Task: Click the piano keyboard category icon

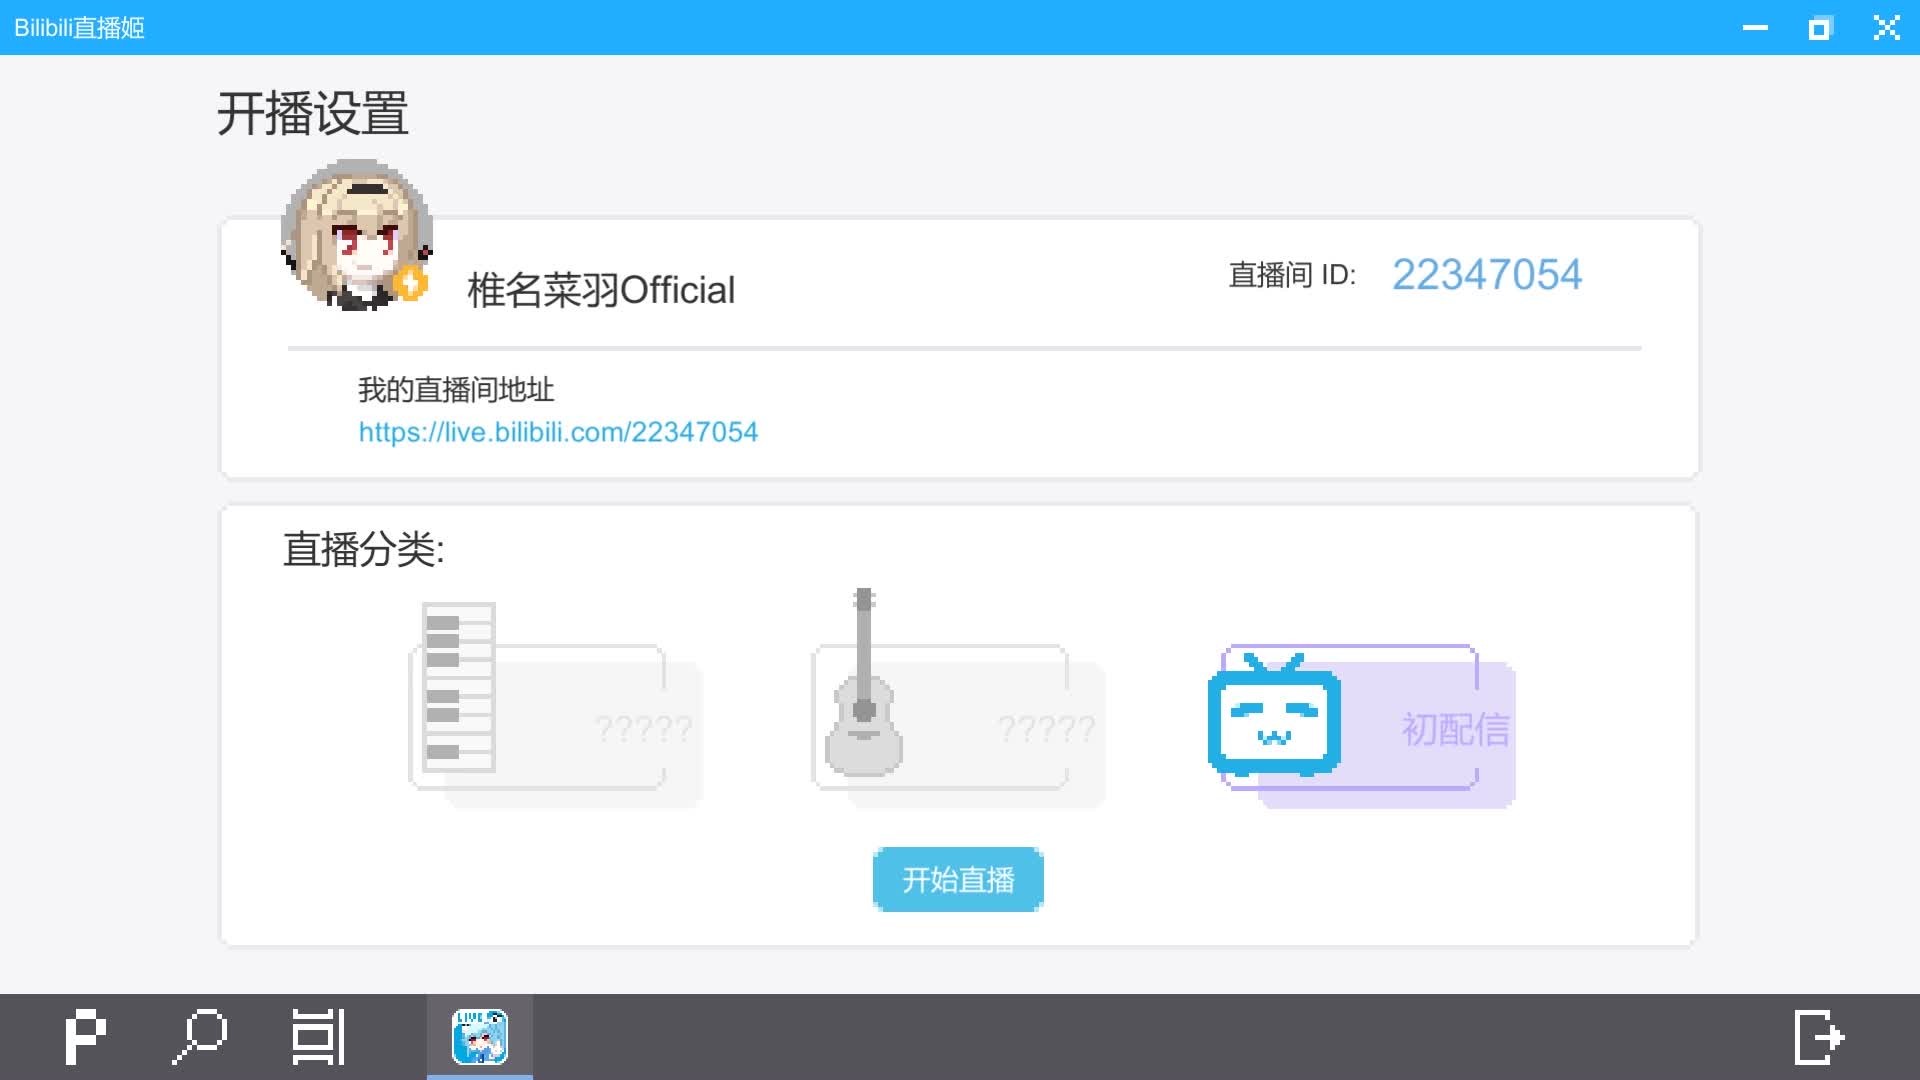Action: (x=458, y=687)
